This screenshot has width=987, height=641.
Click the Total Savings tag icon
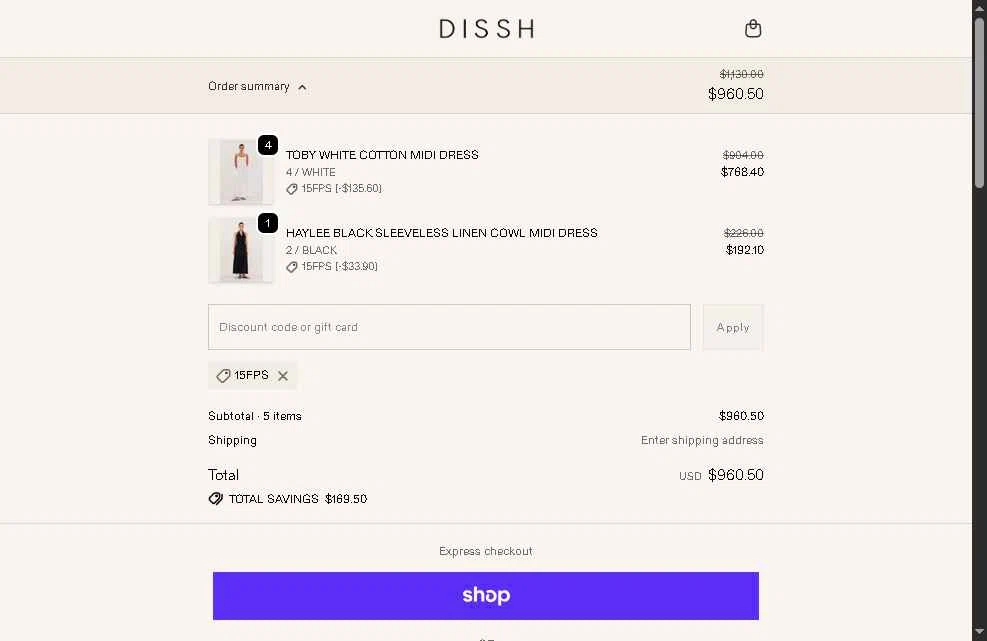coord(216,499)
